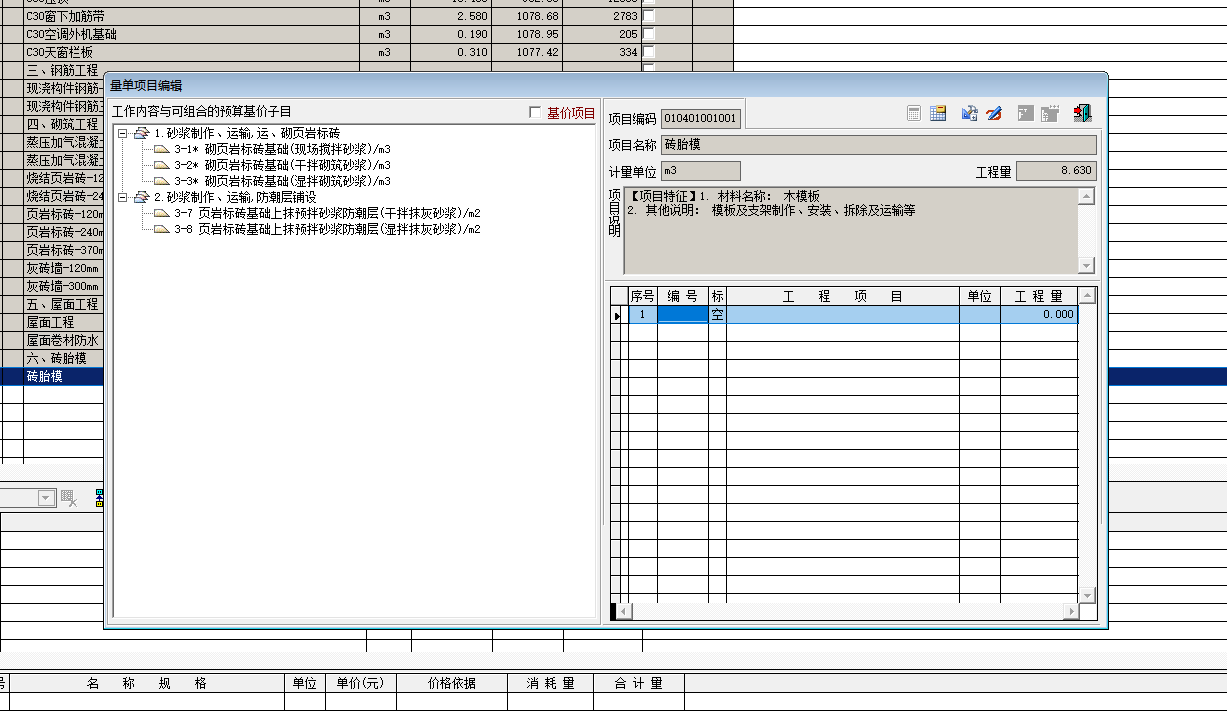Click the item icon beside 3-8 页岩标砖基础上抹
Screen dimensions: 1227x711
click(x=162, y=229)
